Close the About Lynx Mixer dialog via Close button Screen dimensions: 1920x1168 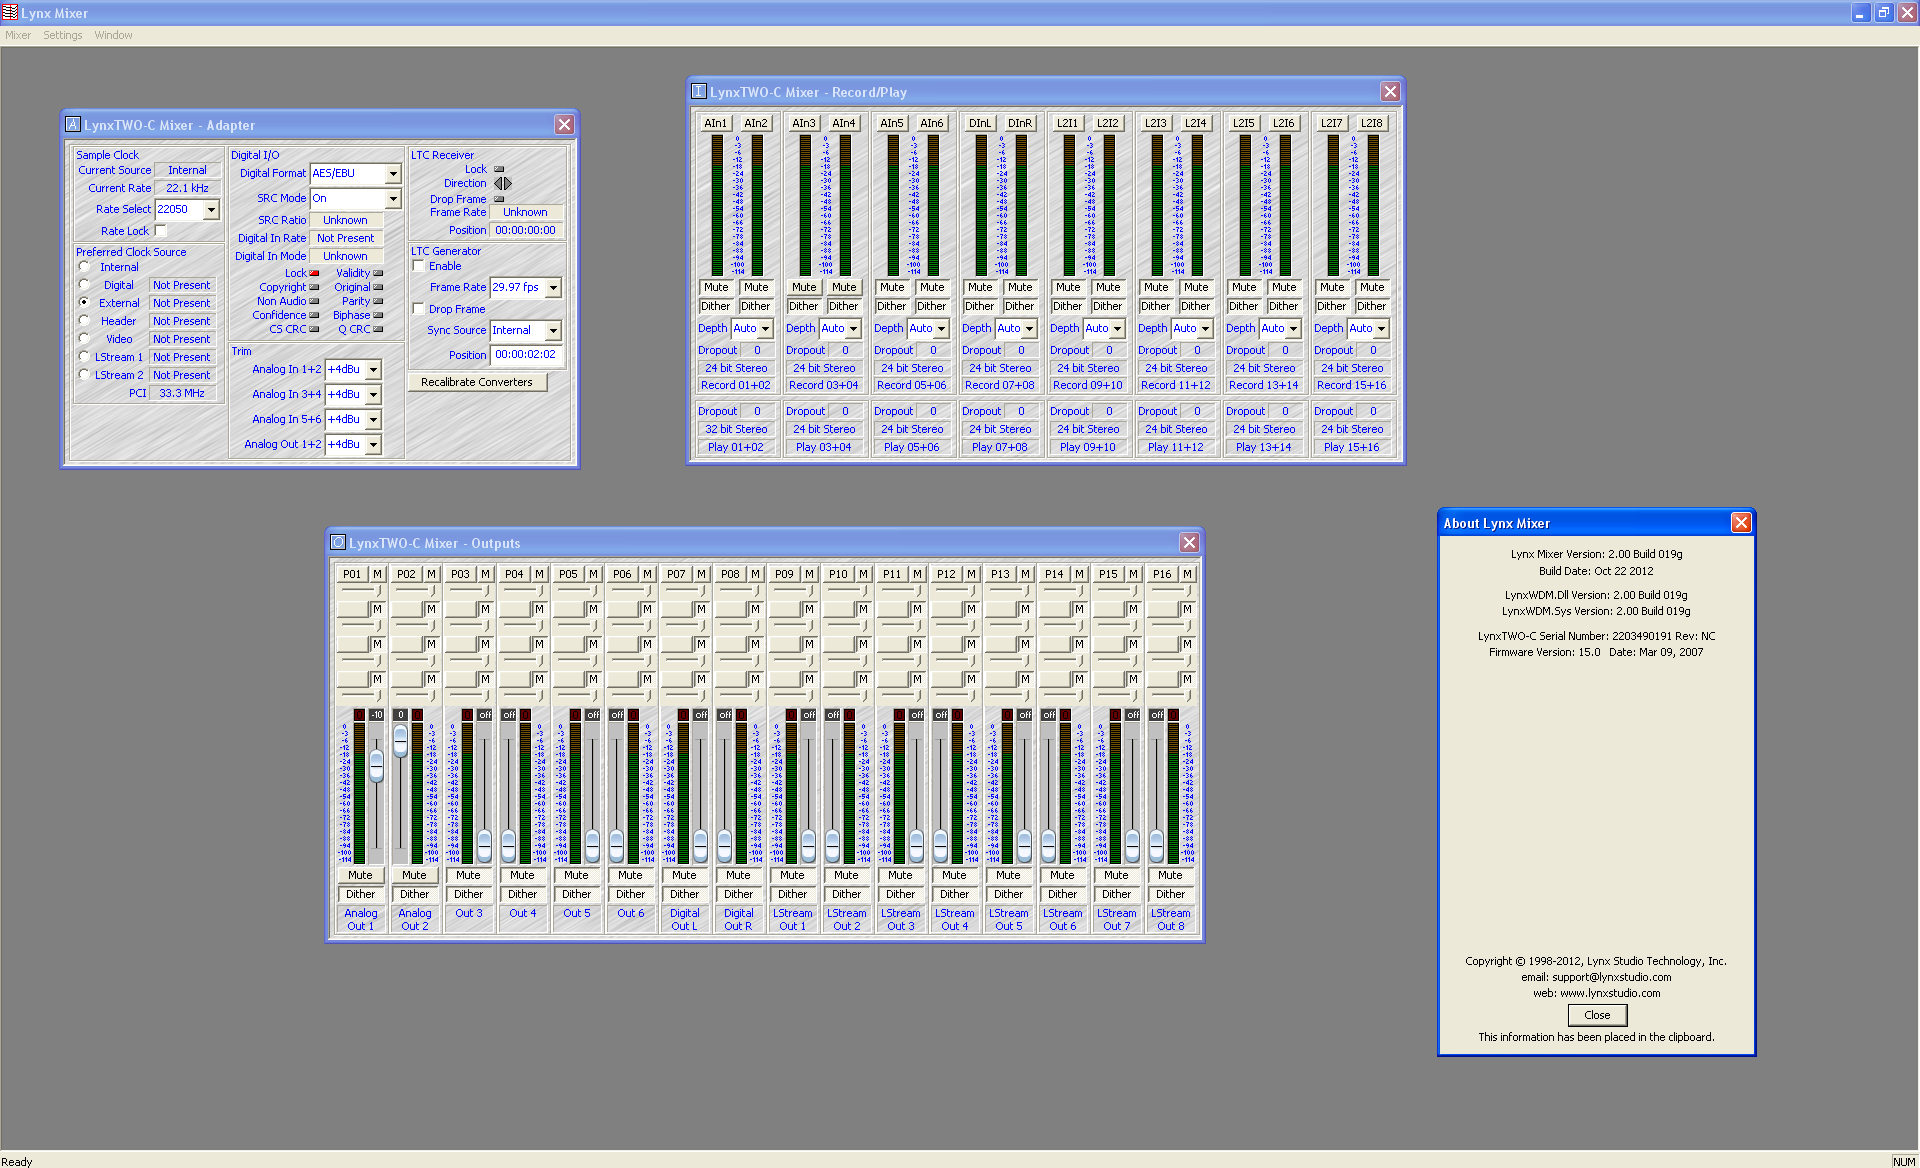(1597, 1015)
